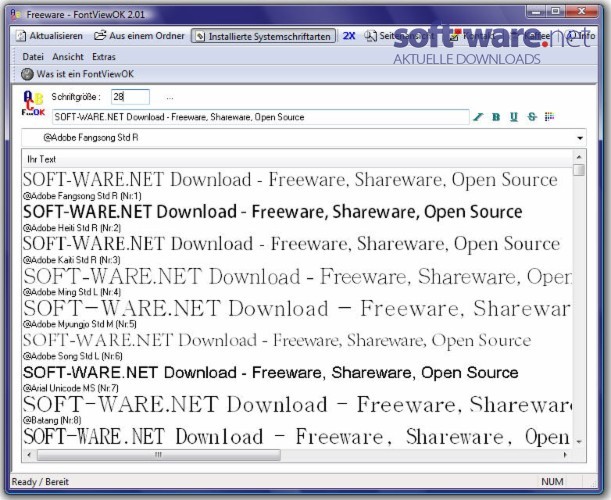Click the FontViewOK title bar app icon
This screenshot has width=611, height=500.
click(16, 15)
